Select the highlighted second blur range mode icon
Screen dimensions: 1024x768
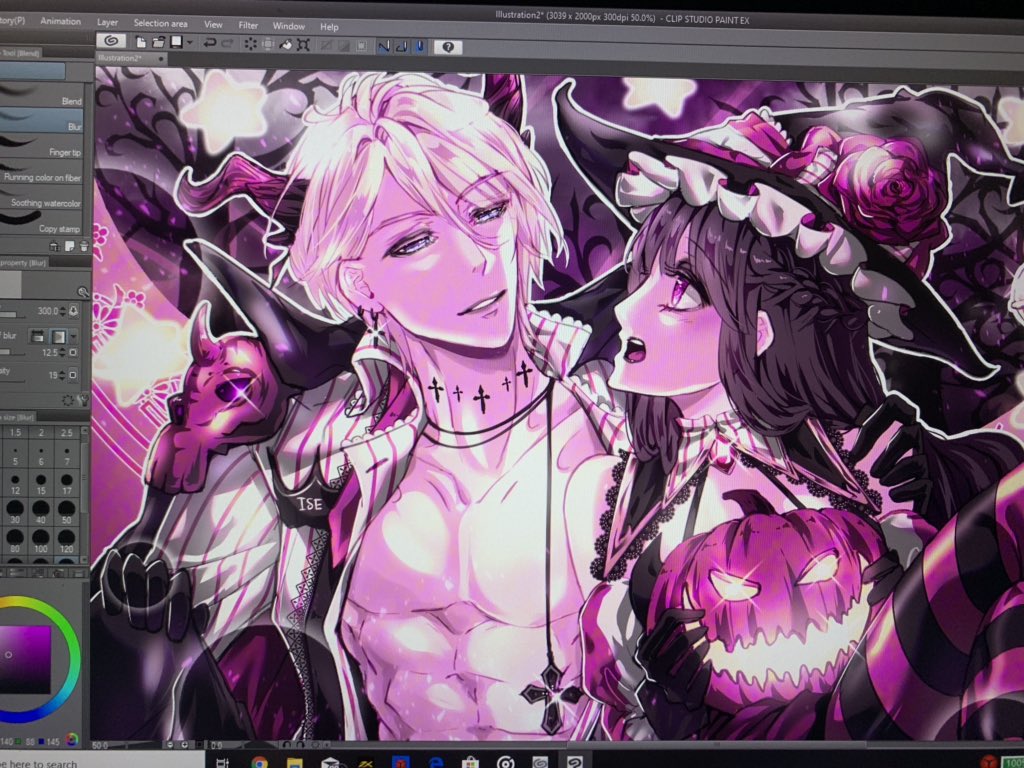point(59,336)
